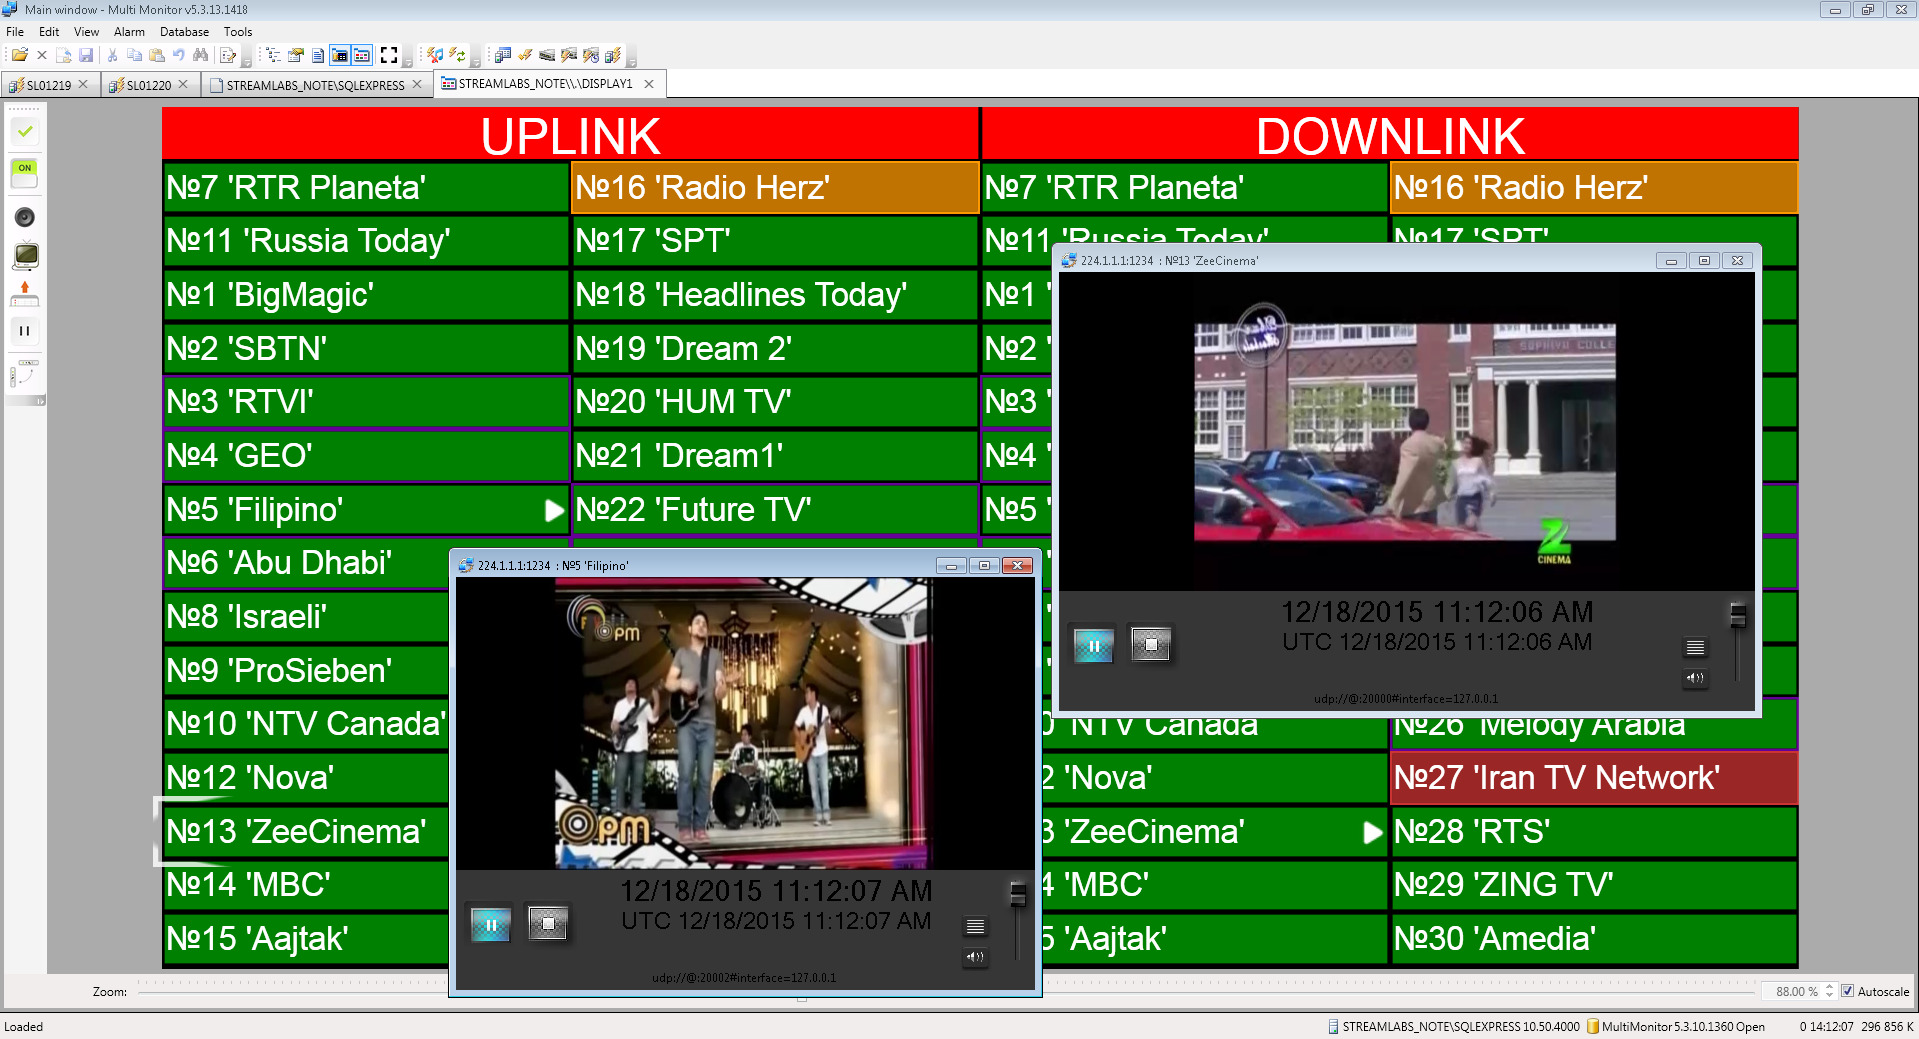Screen dimensions: 1919x1039
Task: Click the Save floppy disk icon
Action: click(x=86, y=55)
